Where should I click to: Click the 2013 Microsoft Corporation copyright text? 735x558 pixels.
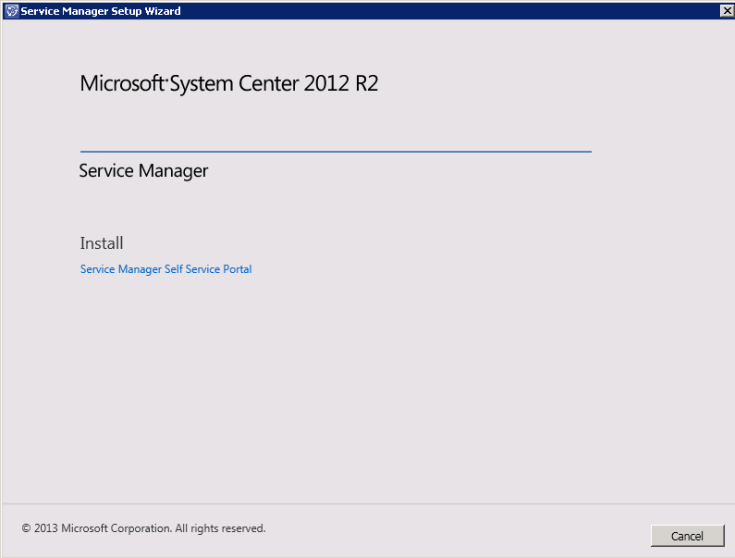pyautogui.click(x=143, y=527)
